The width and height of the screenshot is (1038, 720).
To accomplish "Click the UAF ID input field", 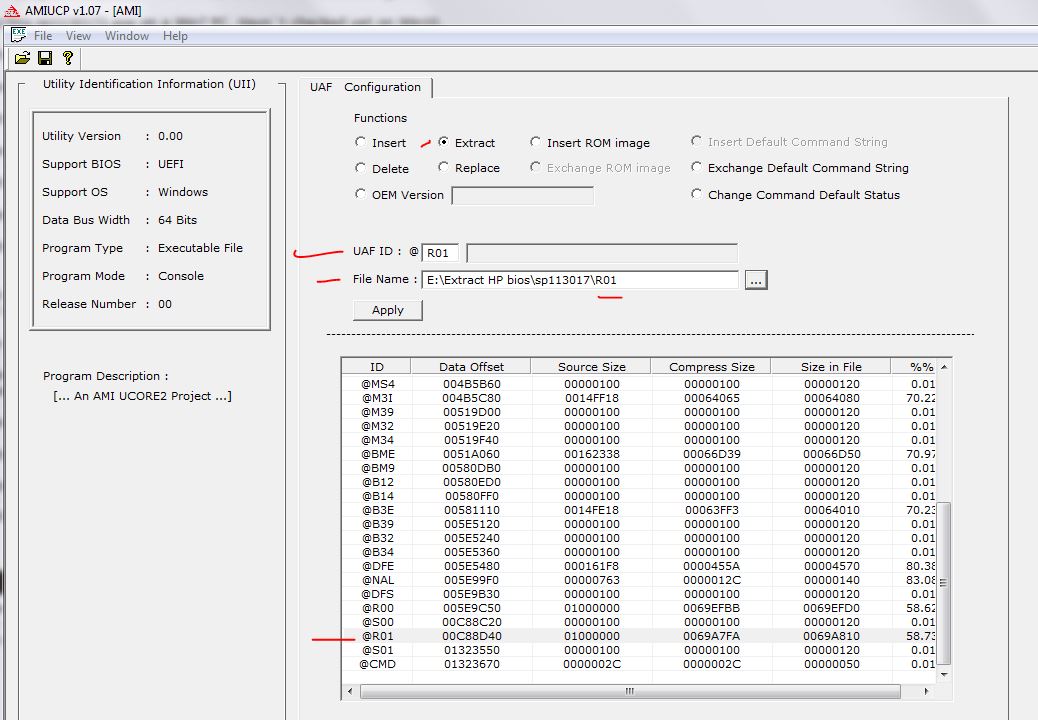I will 440,253.
